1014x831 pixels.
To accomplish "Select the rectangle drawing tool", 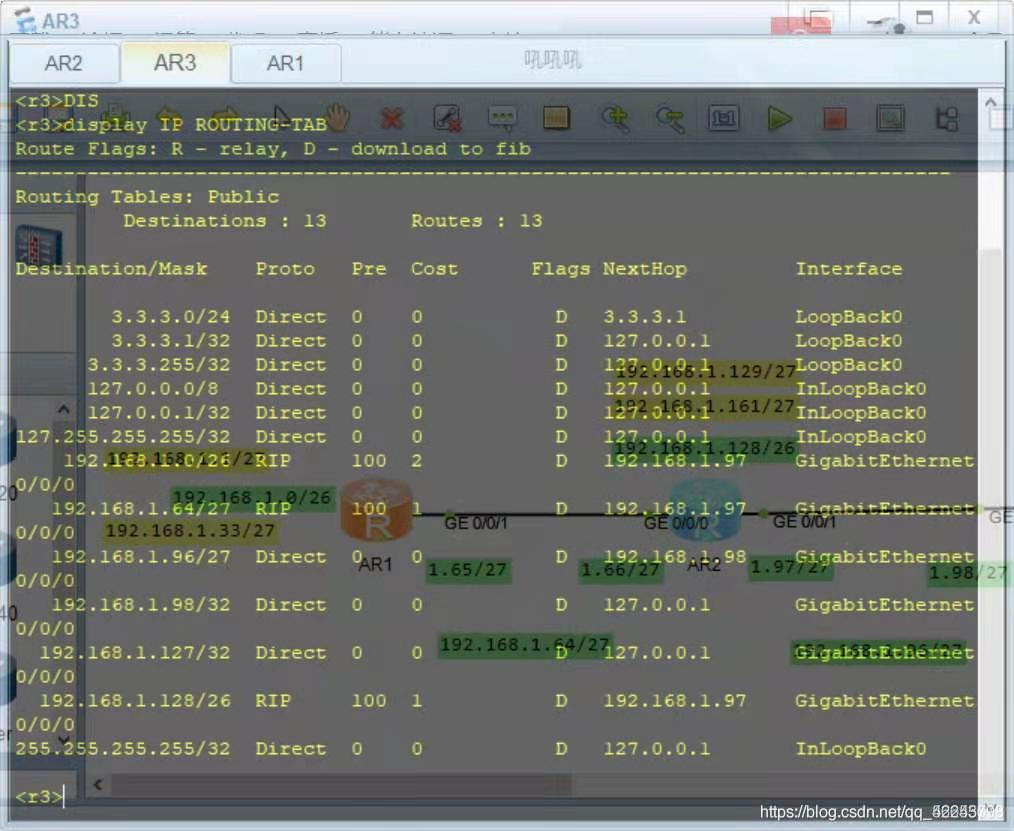I will tap(556, 118).
